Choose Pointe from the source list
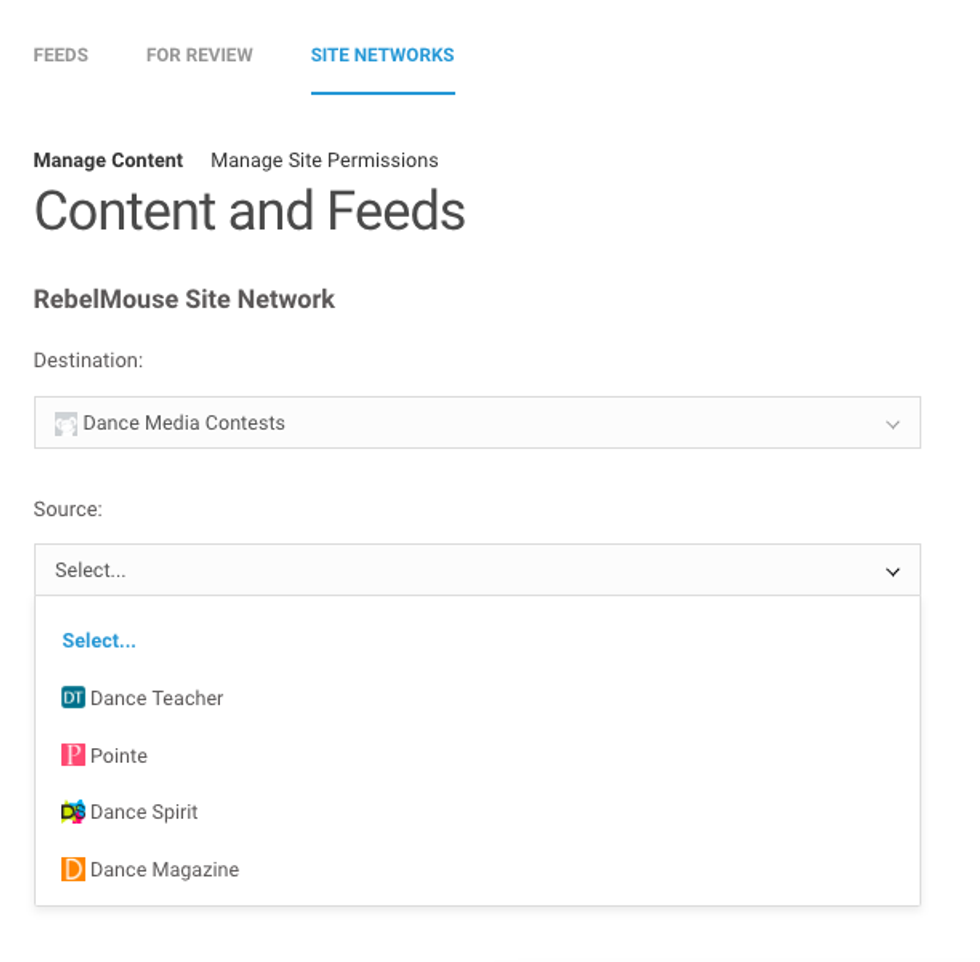The image size is (980, 962). [119, 756]
